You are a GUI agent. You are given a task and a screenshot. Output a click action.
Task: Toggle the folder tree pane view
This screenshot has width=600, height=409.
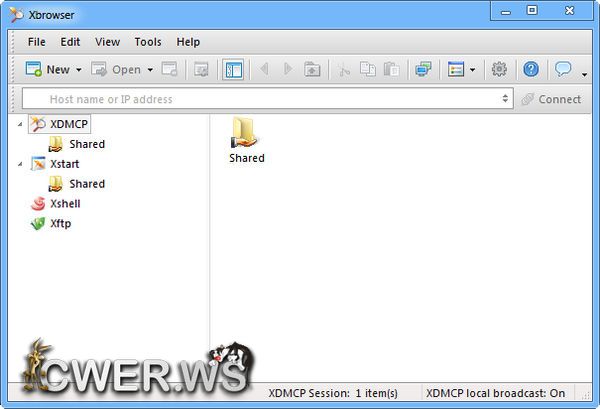pos(233,69)
